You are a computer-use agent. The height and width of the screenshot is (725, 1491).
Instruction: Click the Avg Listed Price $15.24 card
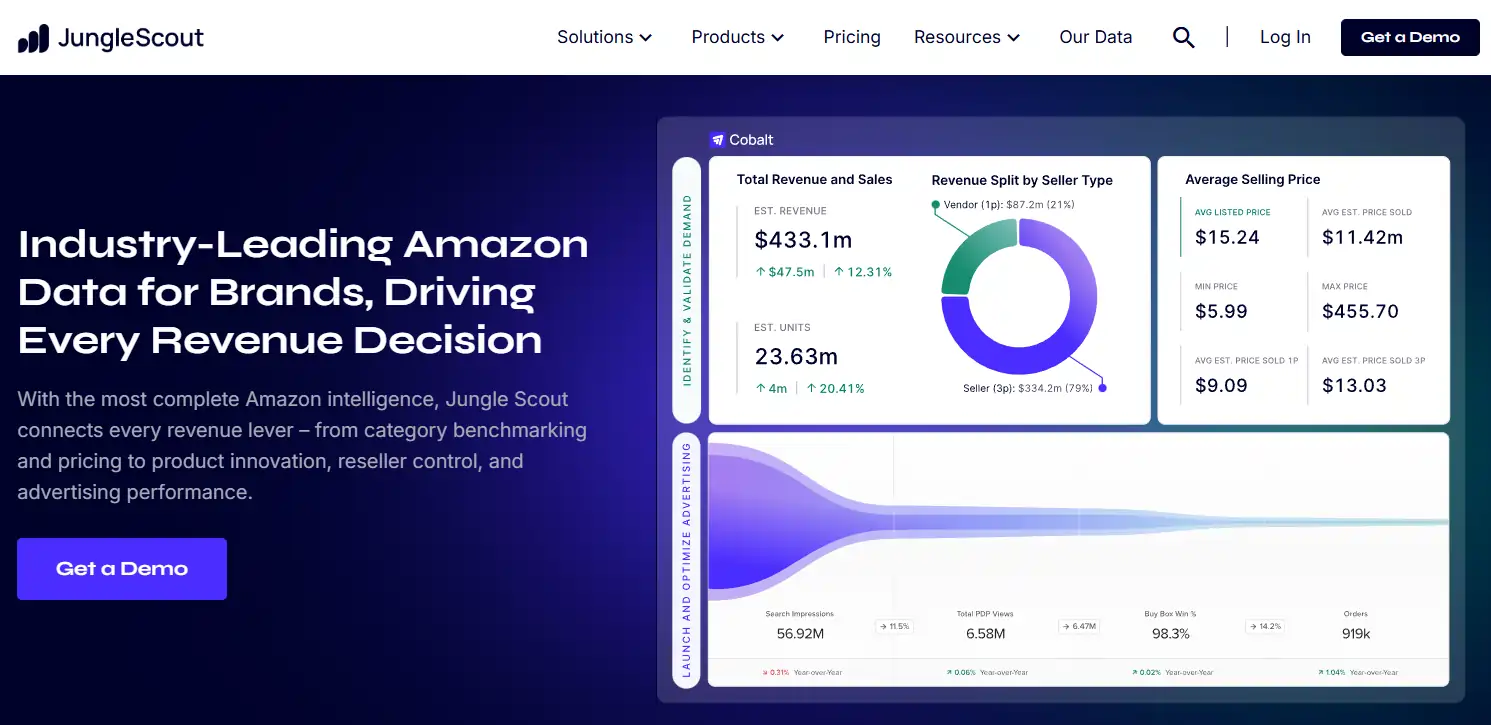(x=1237, y=227)
